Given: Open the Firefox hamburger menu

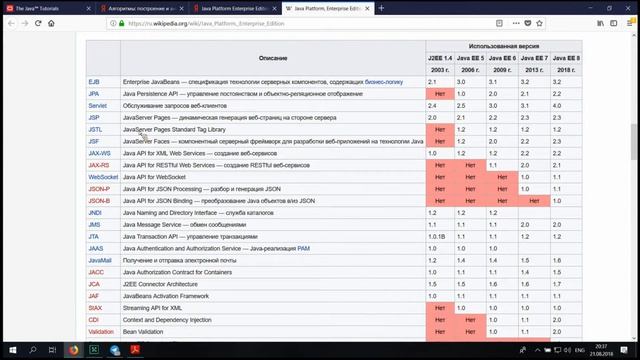Looking at the screenshot, I should pyautogui.click(x=630, y=23).
